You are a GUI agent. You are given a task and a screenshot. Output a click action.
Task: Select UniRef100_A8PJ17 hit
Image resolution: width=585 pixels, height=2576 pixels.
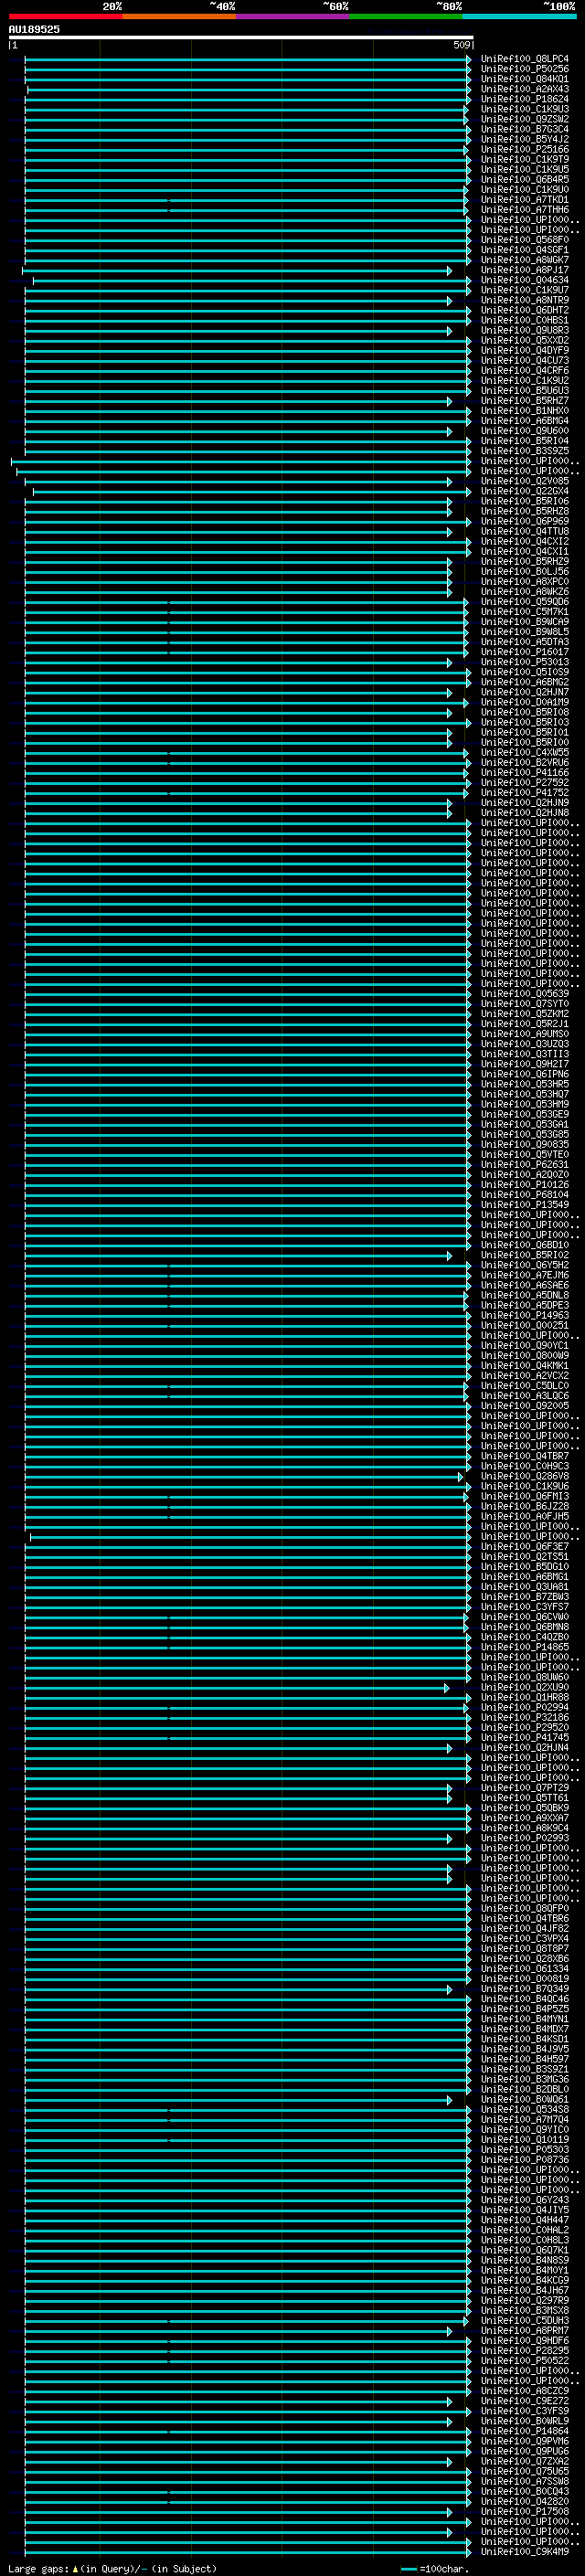[x=524, y=270]
